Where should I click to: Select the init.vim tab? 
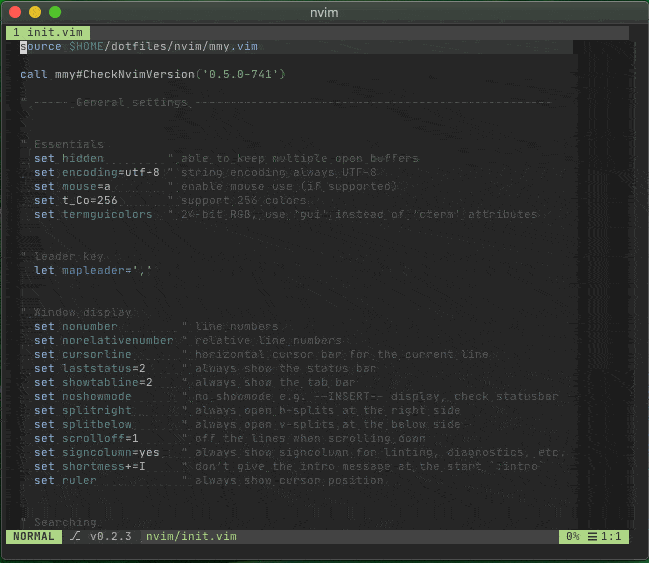(48, 32)
